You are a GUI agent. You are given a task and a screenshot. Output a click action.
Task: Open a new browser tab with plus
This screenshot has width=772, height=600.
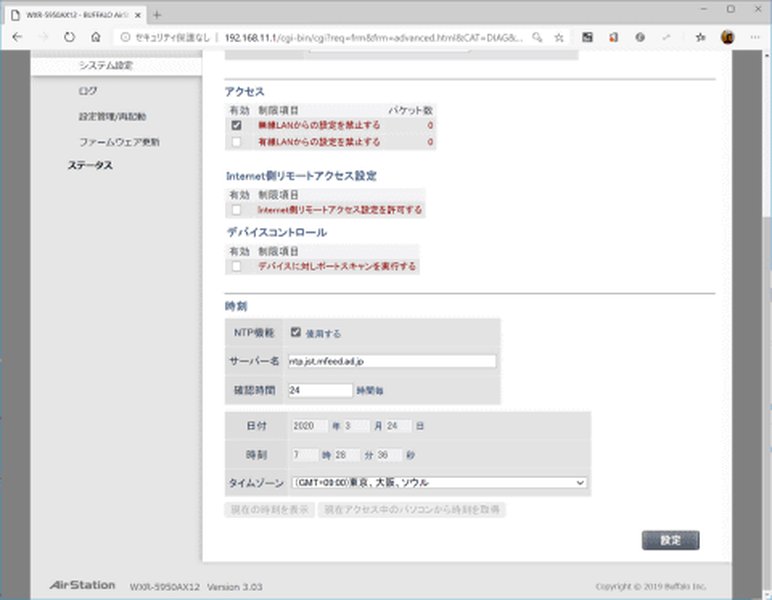click(x=157, y=15)
